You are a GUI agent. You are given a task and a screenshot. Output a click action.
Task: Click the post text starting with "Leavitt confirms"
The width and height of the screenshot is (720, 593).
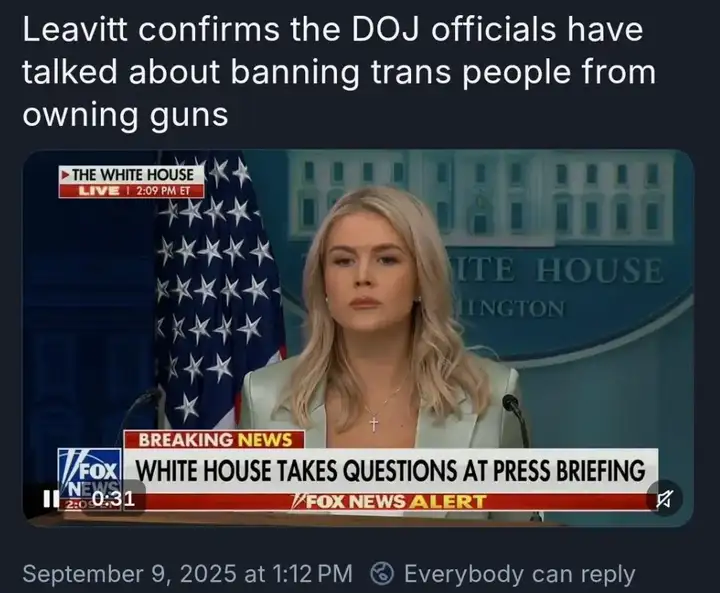click(339, 72)
